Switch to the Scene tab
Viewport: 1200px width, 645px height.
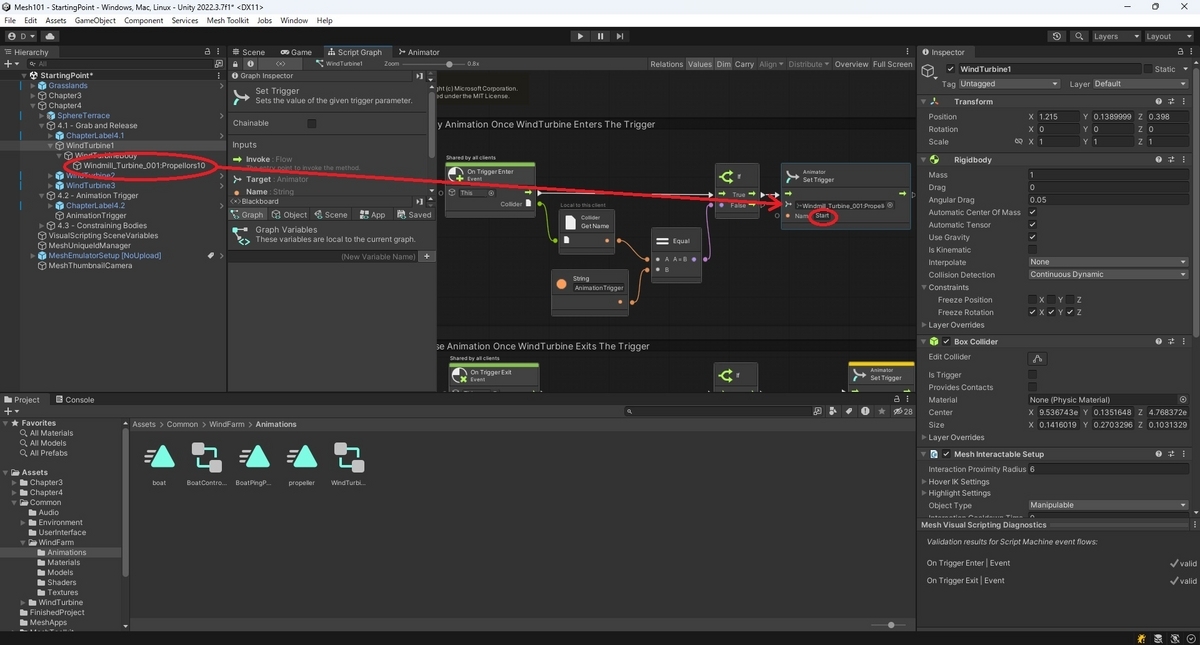click(x=249, y=52)
